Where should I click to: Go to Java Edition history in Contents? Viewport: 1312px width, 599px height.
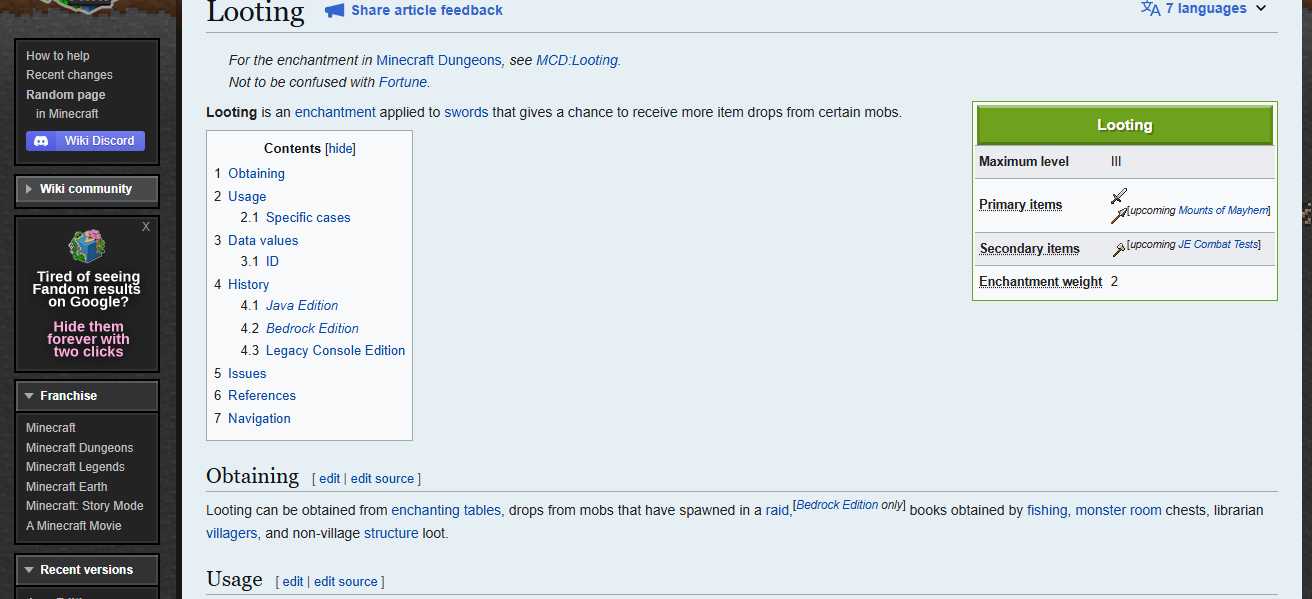tap(302, 306)
